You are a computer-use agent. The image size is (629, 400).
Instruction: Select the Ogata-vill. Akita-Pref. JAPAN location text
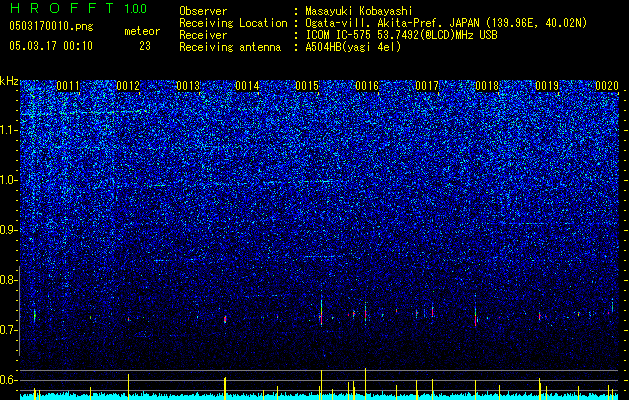click(x=446, y=23)
